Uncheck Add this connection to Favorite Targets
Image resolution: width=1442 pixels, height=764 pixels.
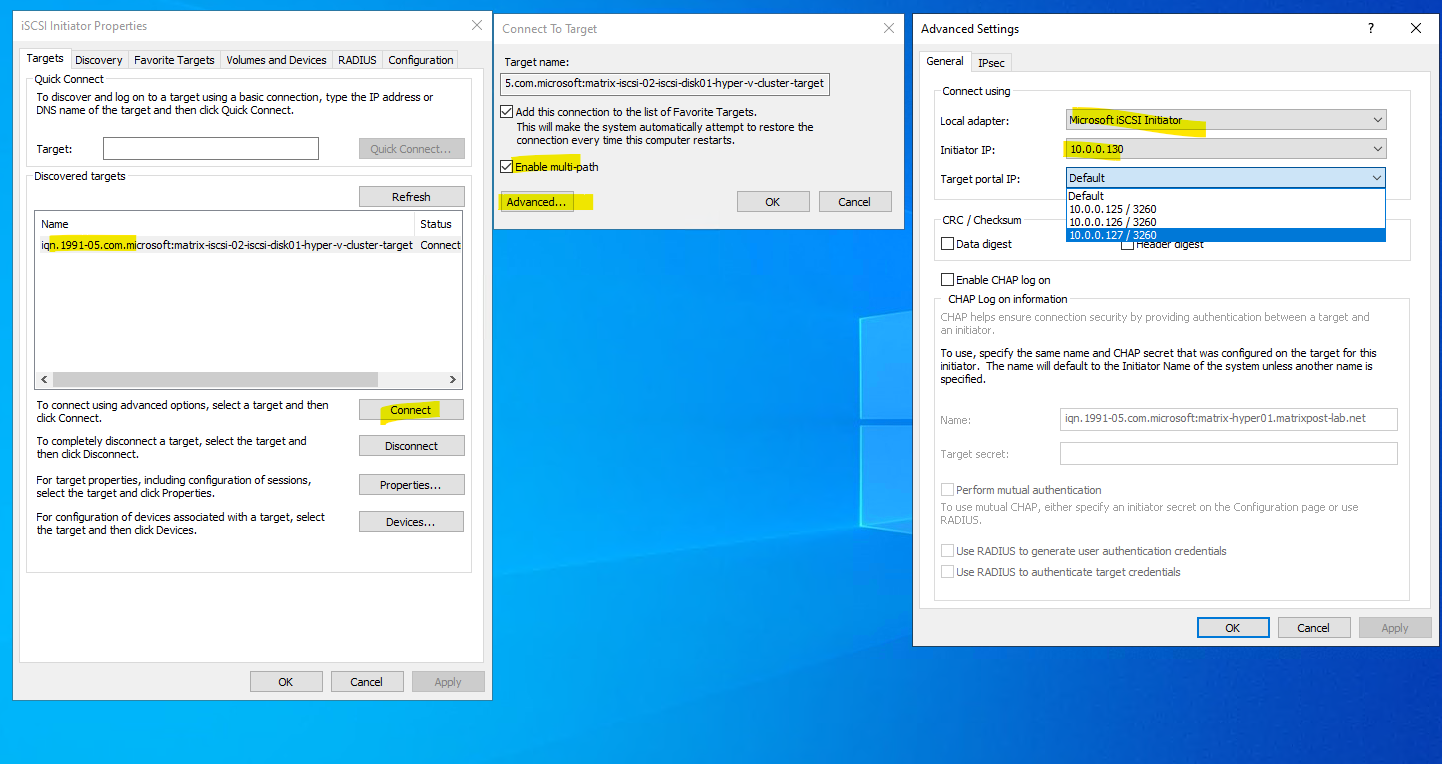click(507, 112)
